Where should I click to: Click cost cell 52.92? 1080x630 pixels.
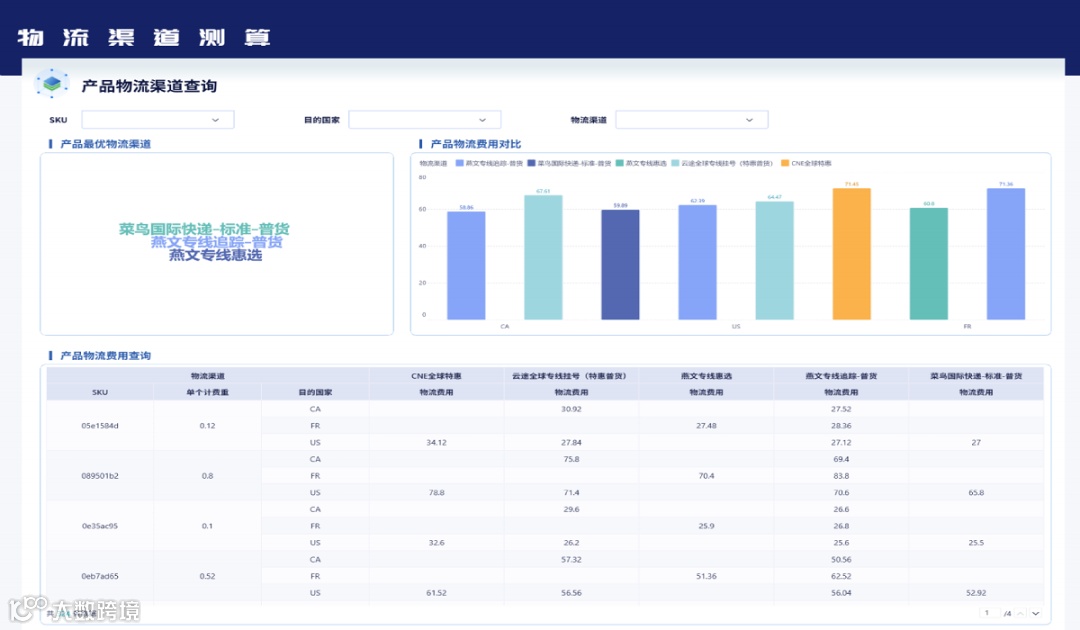977,593
